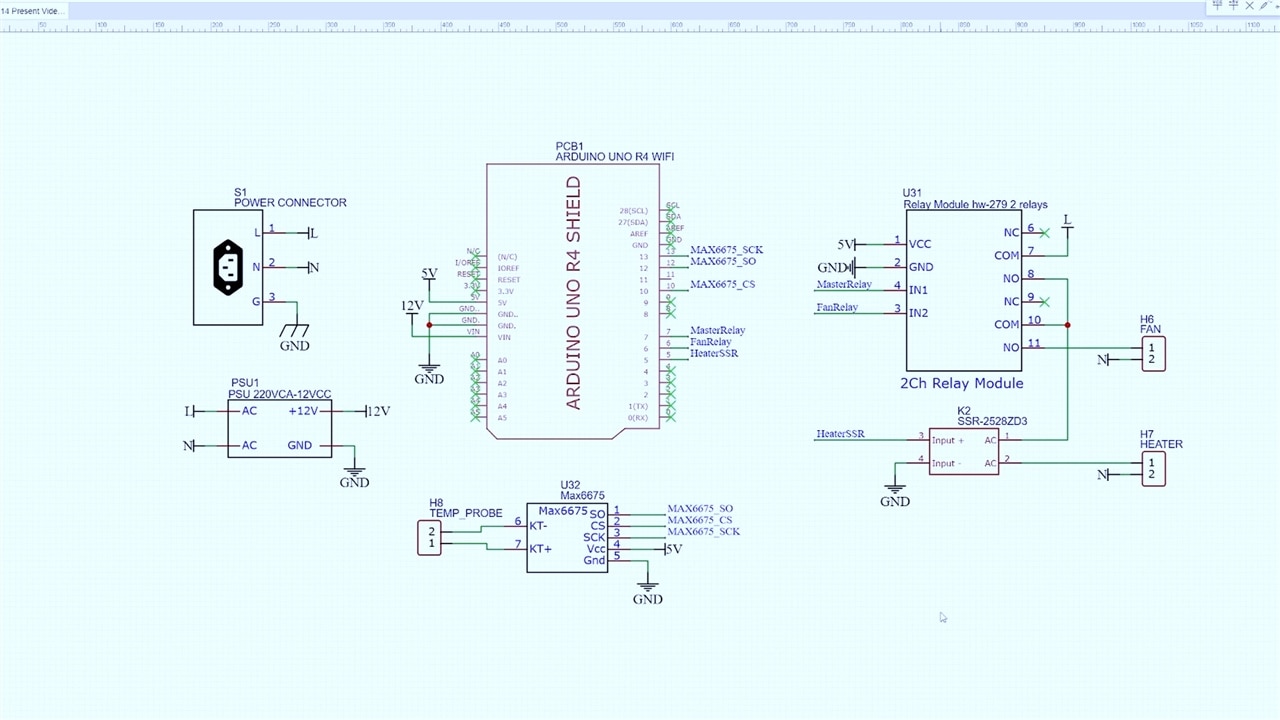The image size is (1280, 720).
Task: Select the H7 HEATER connector symbol
Action: 1153,468
